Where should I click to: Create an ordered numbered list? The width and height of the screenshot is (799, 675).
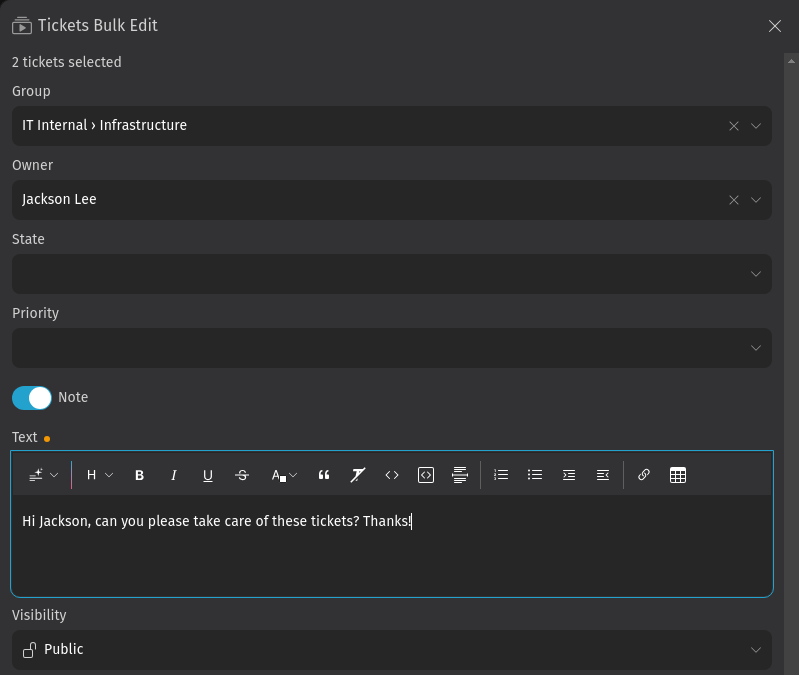coord(501,475)
